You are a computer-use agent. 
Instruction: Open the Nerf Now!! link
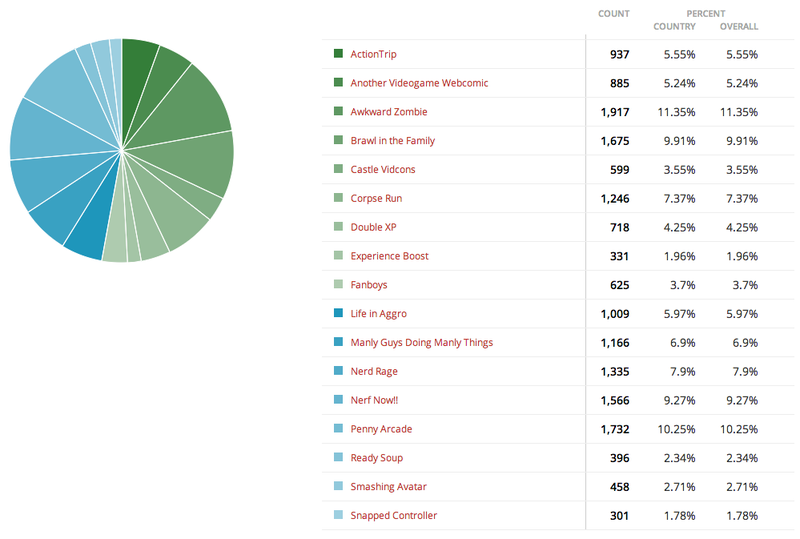pyautogui.click(x=374, y=400)
